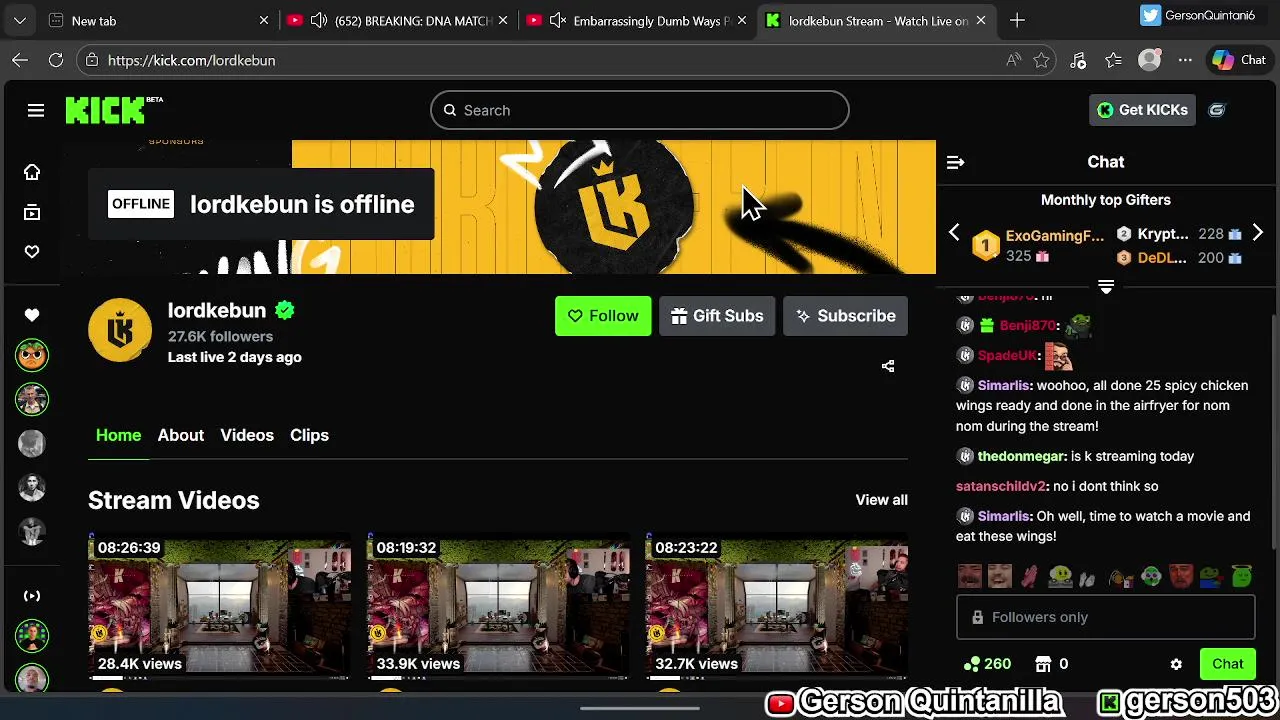This screenshot has width=1280, height=720.
Task: Open the Kick hamburger menu
Action: point(36,110)
